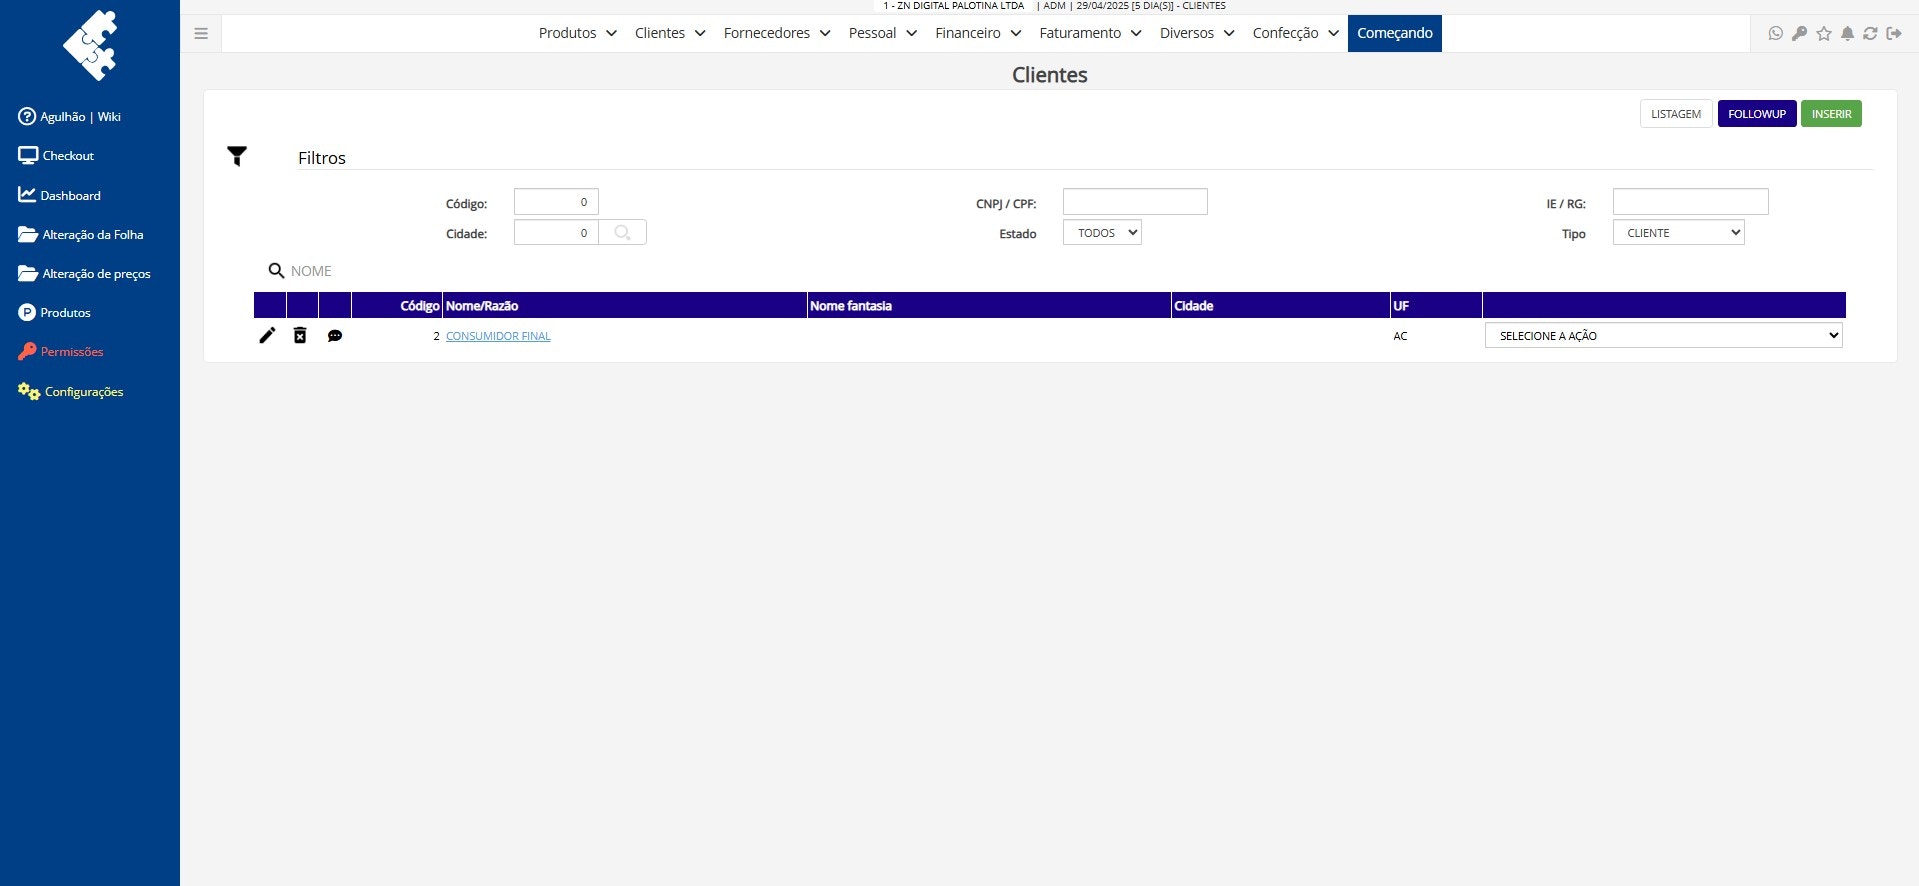Click the puzzle piece logo
1919x886 pixels.
click(x=90, y=46)
